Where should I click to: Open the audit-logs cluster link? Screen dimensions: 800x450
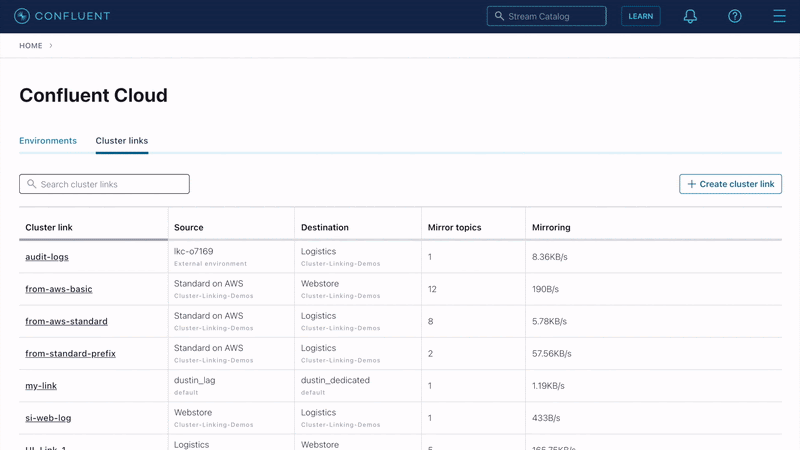tap(47, 257)
